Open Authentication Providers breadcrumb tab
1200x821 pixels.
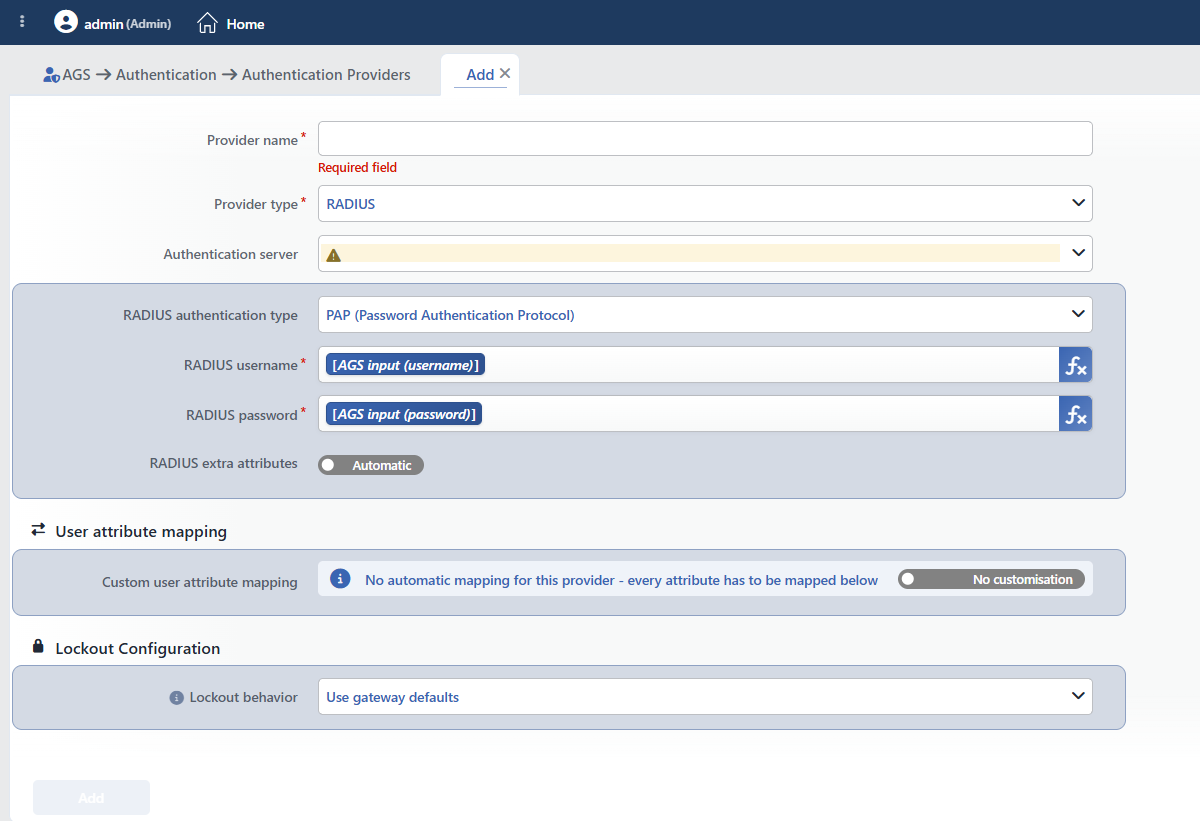326,75
